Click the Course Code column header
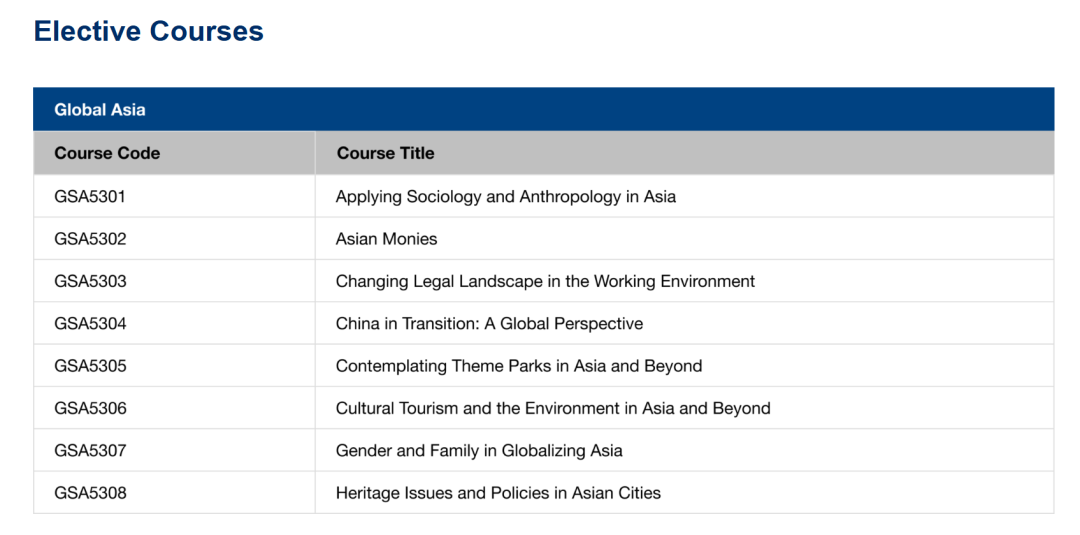The image size is (1080, 535). click(107, 153)
